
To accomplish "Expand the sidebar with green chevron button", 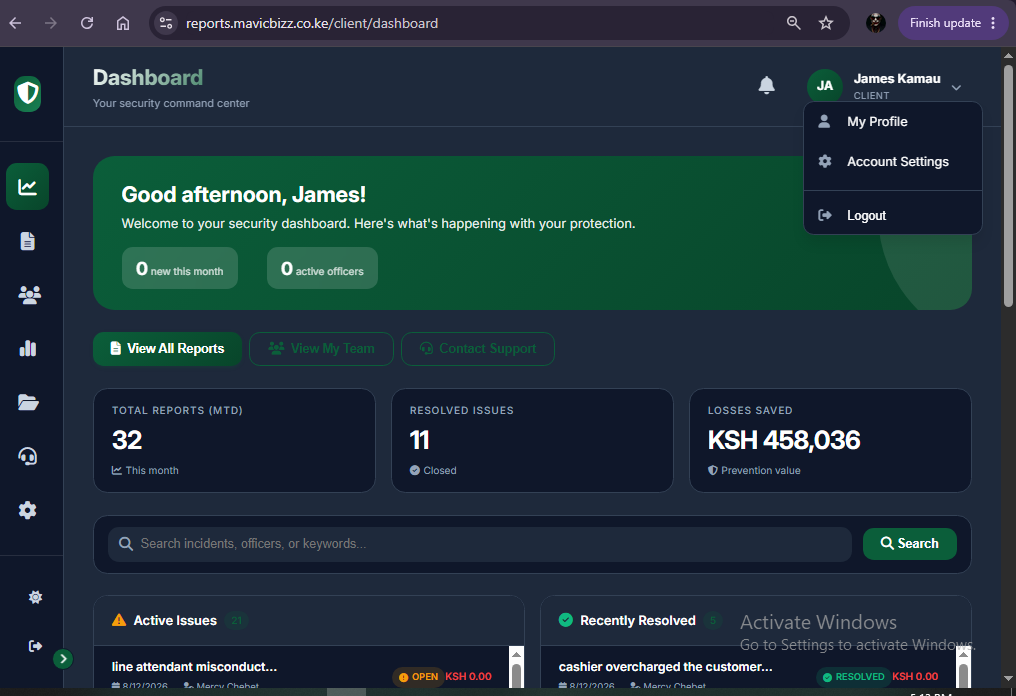I will [63, 659].
